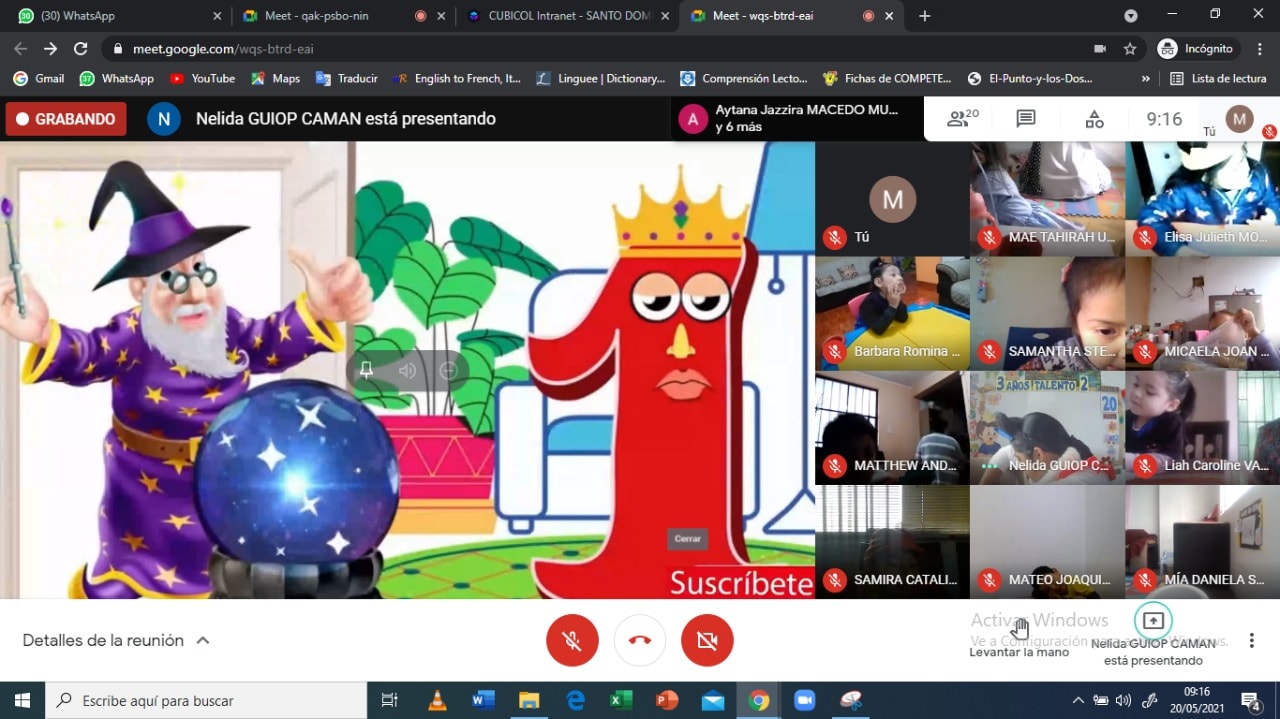
Task: Open the Maps bookmark
Action: pyautogui.click(x=275, y=78)
